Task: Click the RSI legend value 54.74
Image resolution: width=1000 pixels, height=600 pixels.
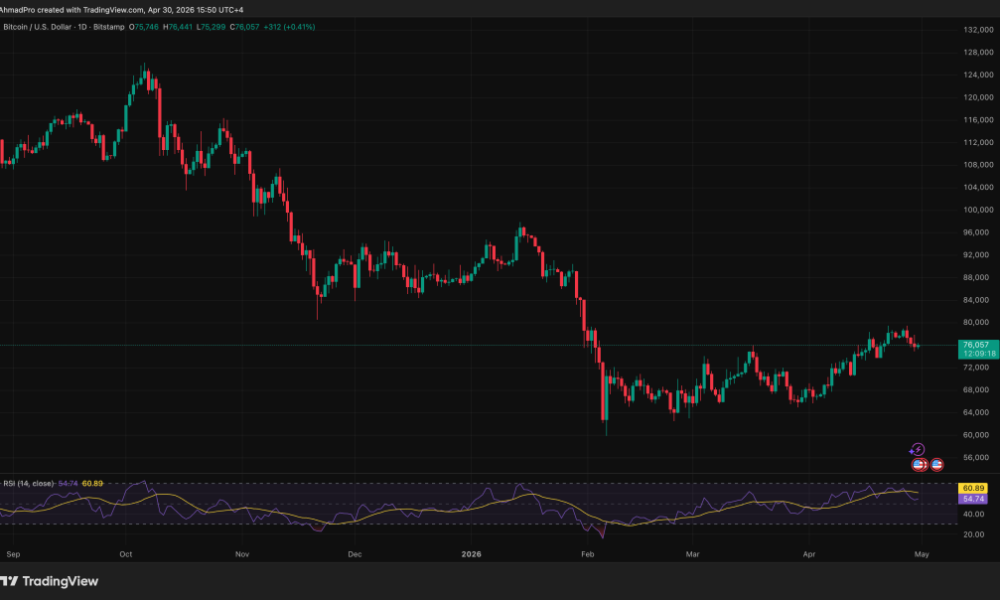Action: pyautogui.click(x=68, y=483)
